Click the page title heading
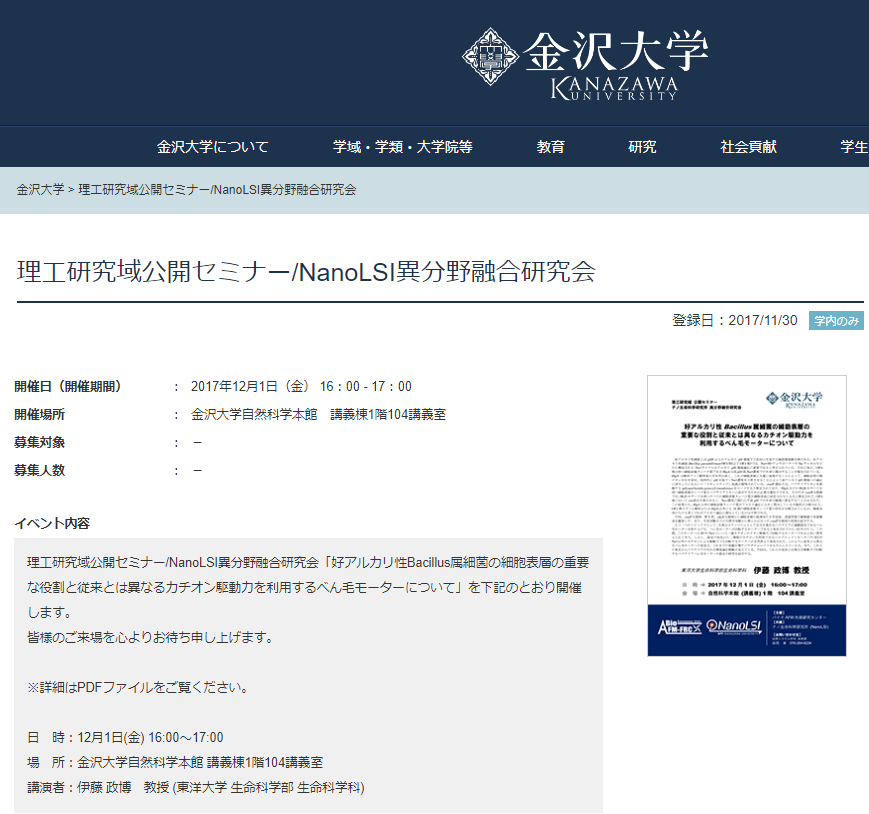 pos(306,271)
